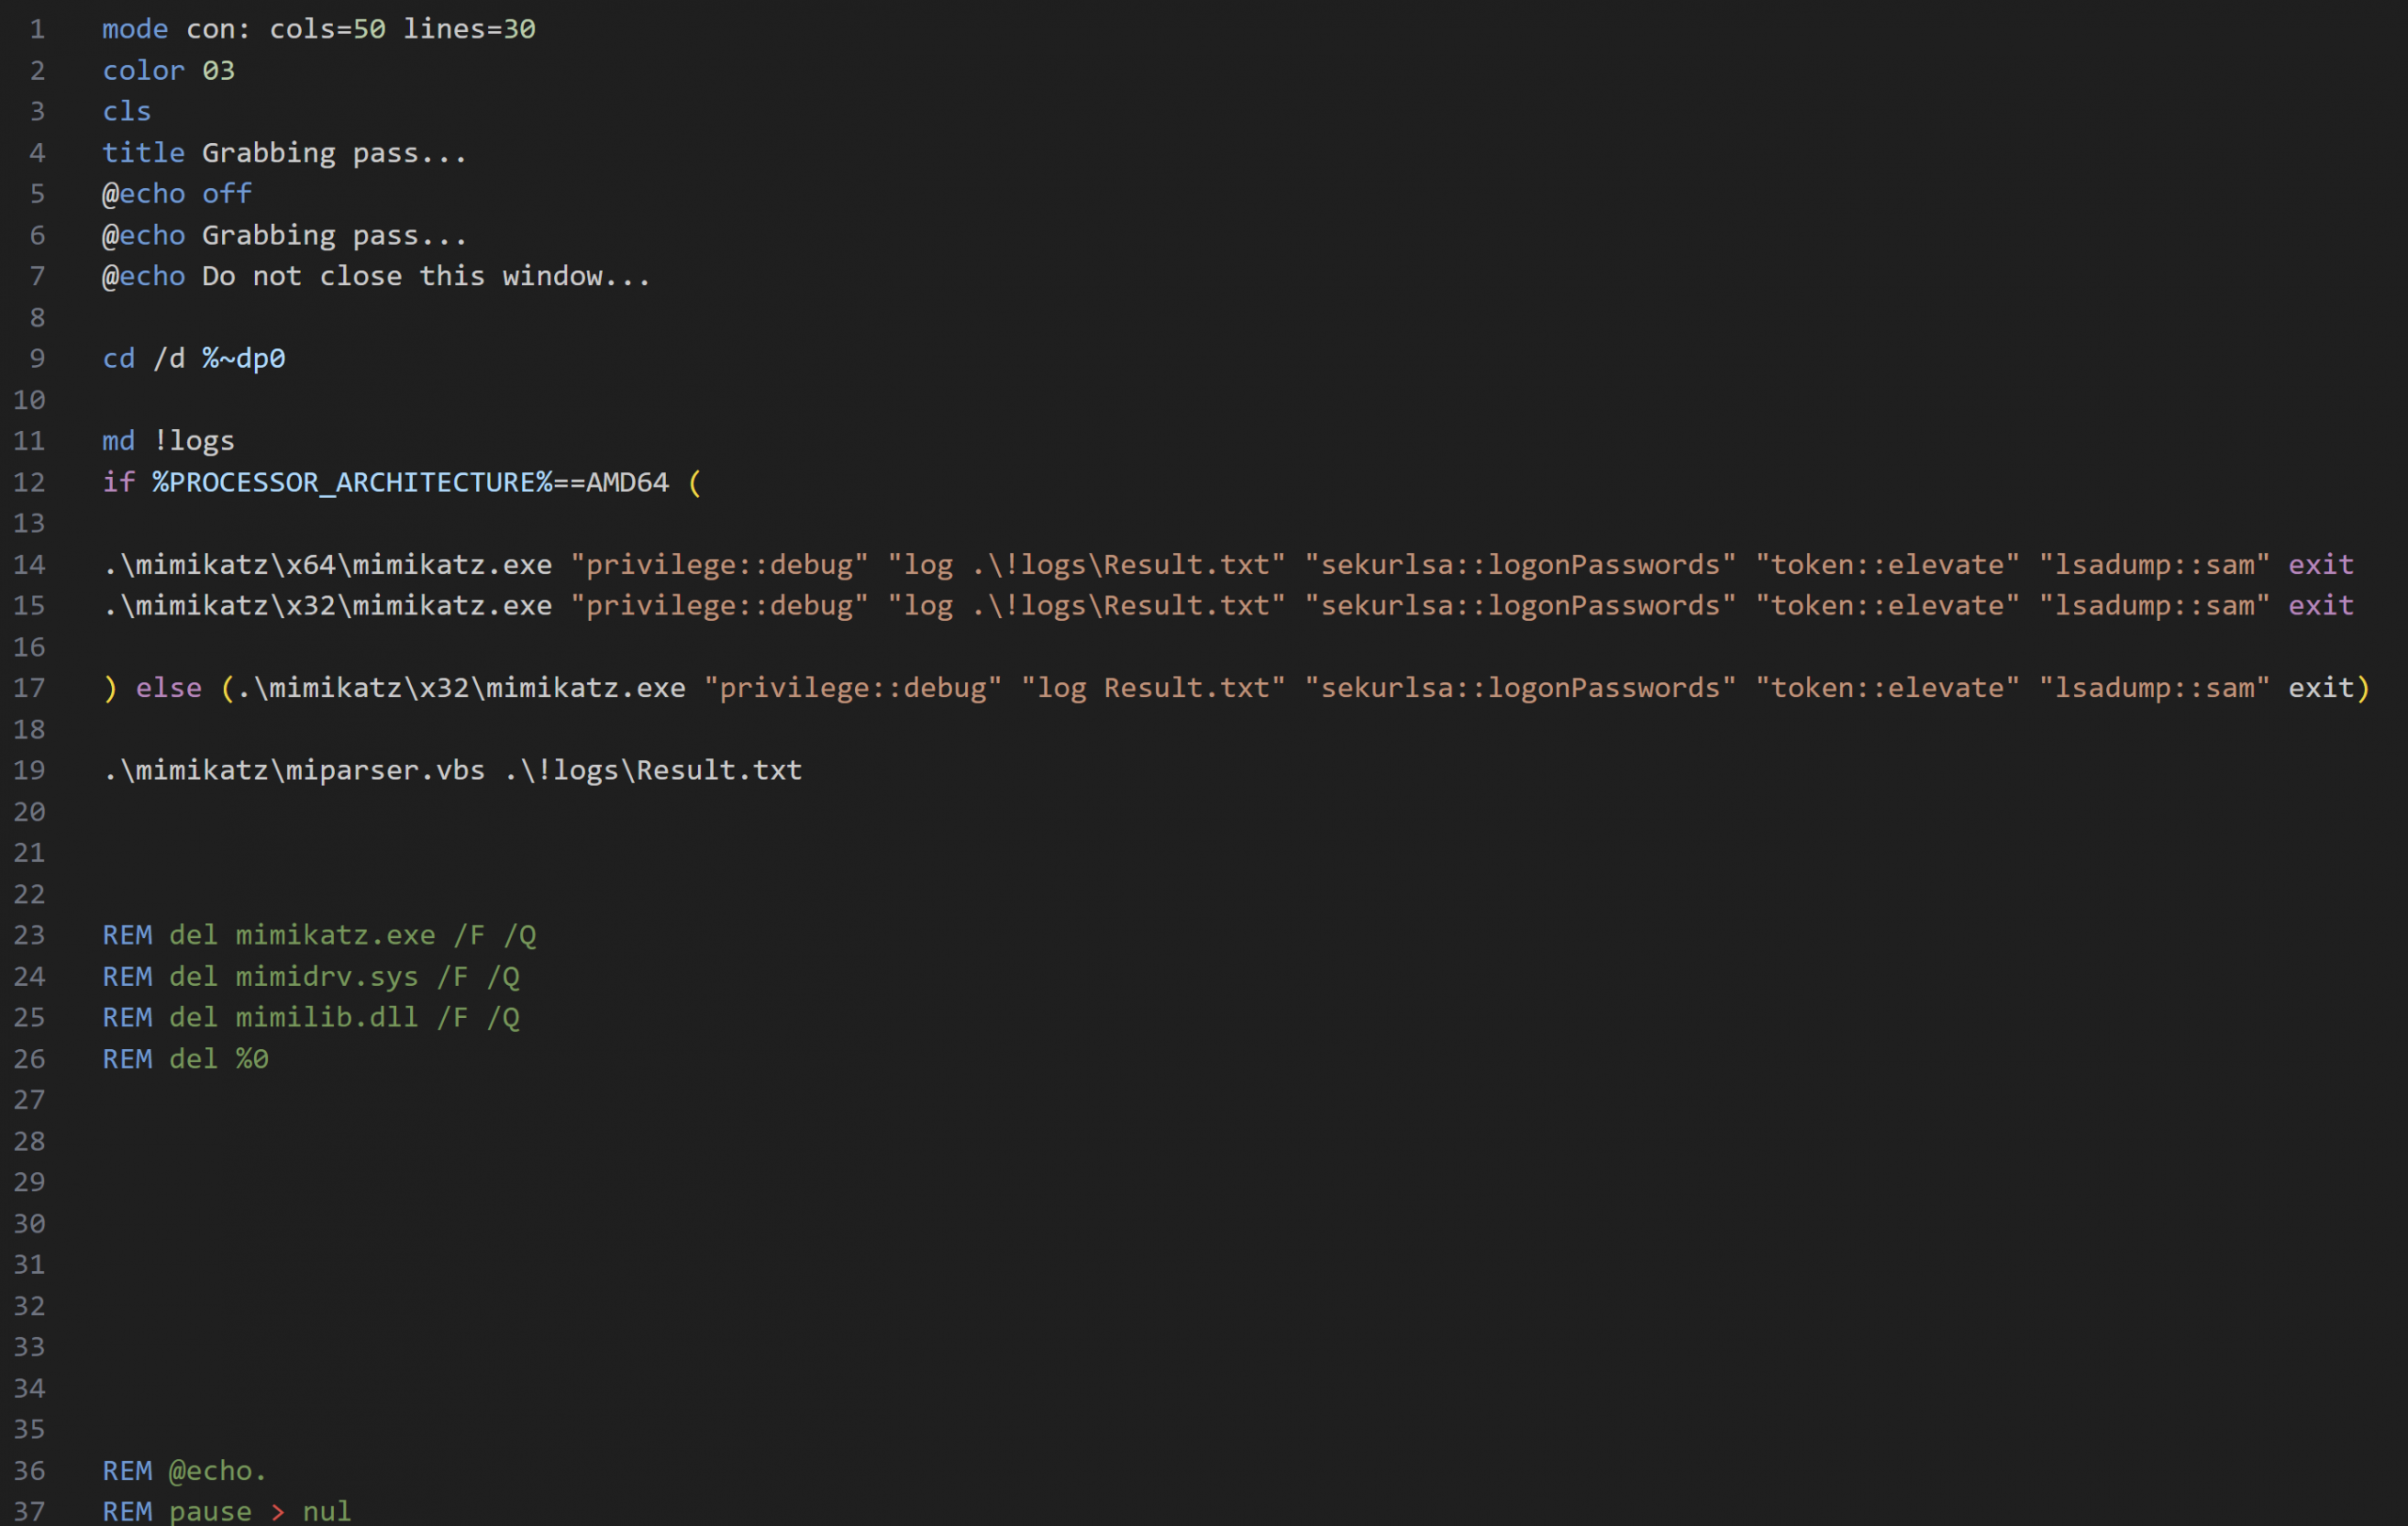Click the 'cd' command on line 9
Screen dimensions: 2408x1526
[x=118, y=358]
